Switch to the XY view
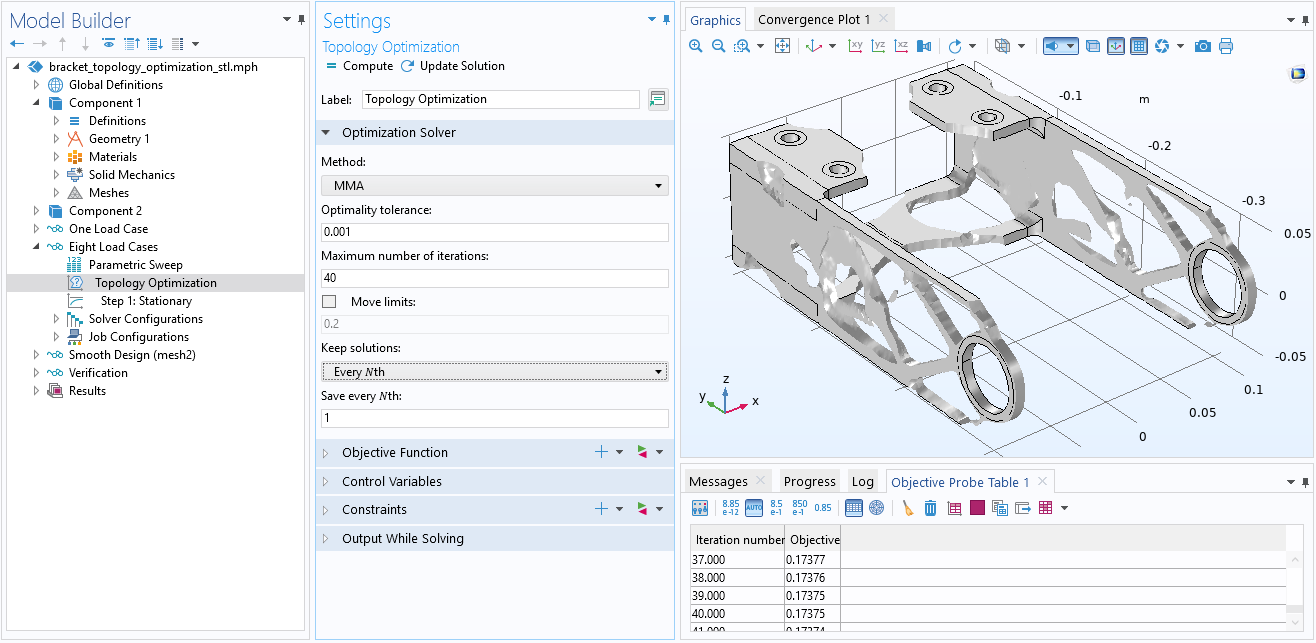 (x=855, y=46)
